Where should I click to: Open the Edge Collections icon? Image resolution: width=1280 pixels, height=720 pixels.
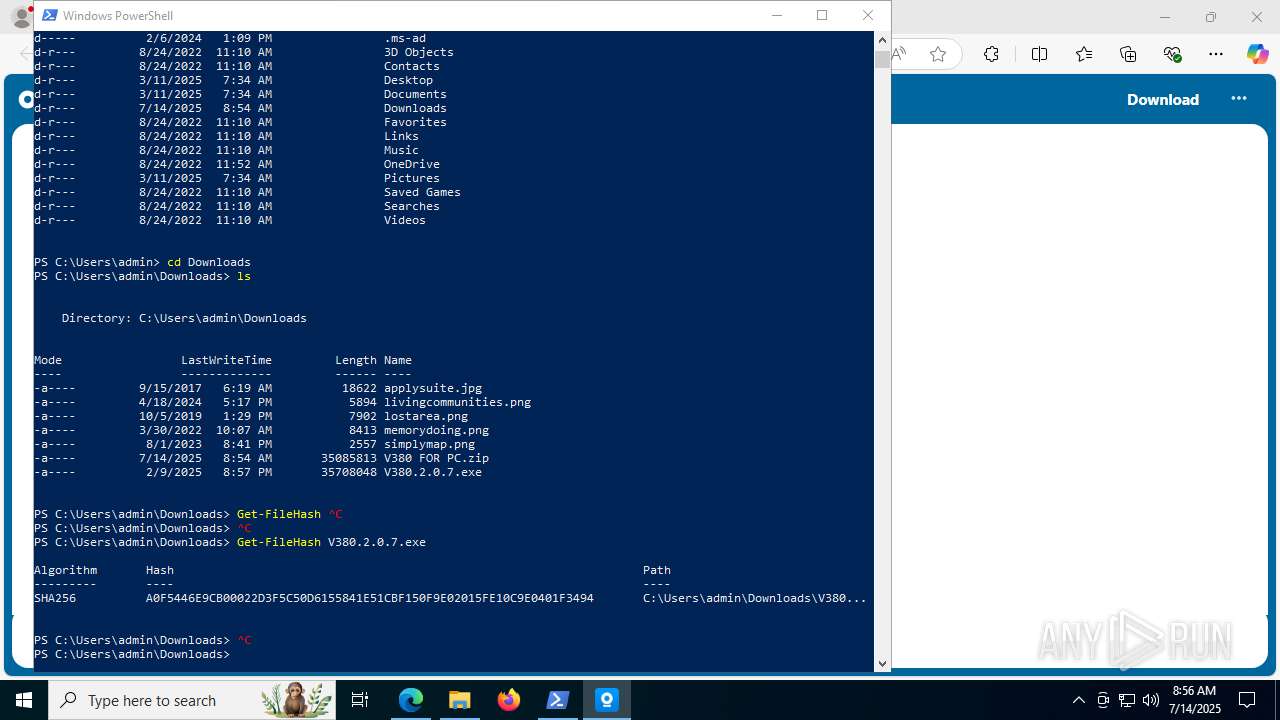[x=1128, y=54]
